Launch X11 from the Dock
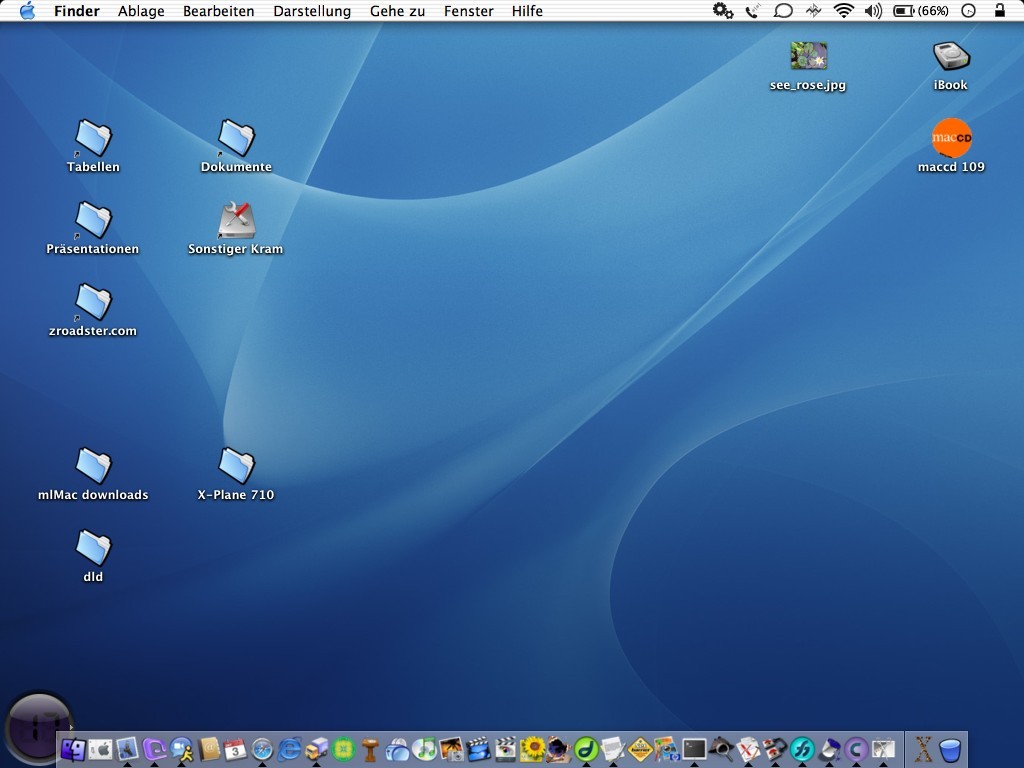 (922, 750)
